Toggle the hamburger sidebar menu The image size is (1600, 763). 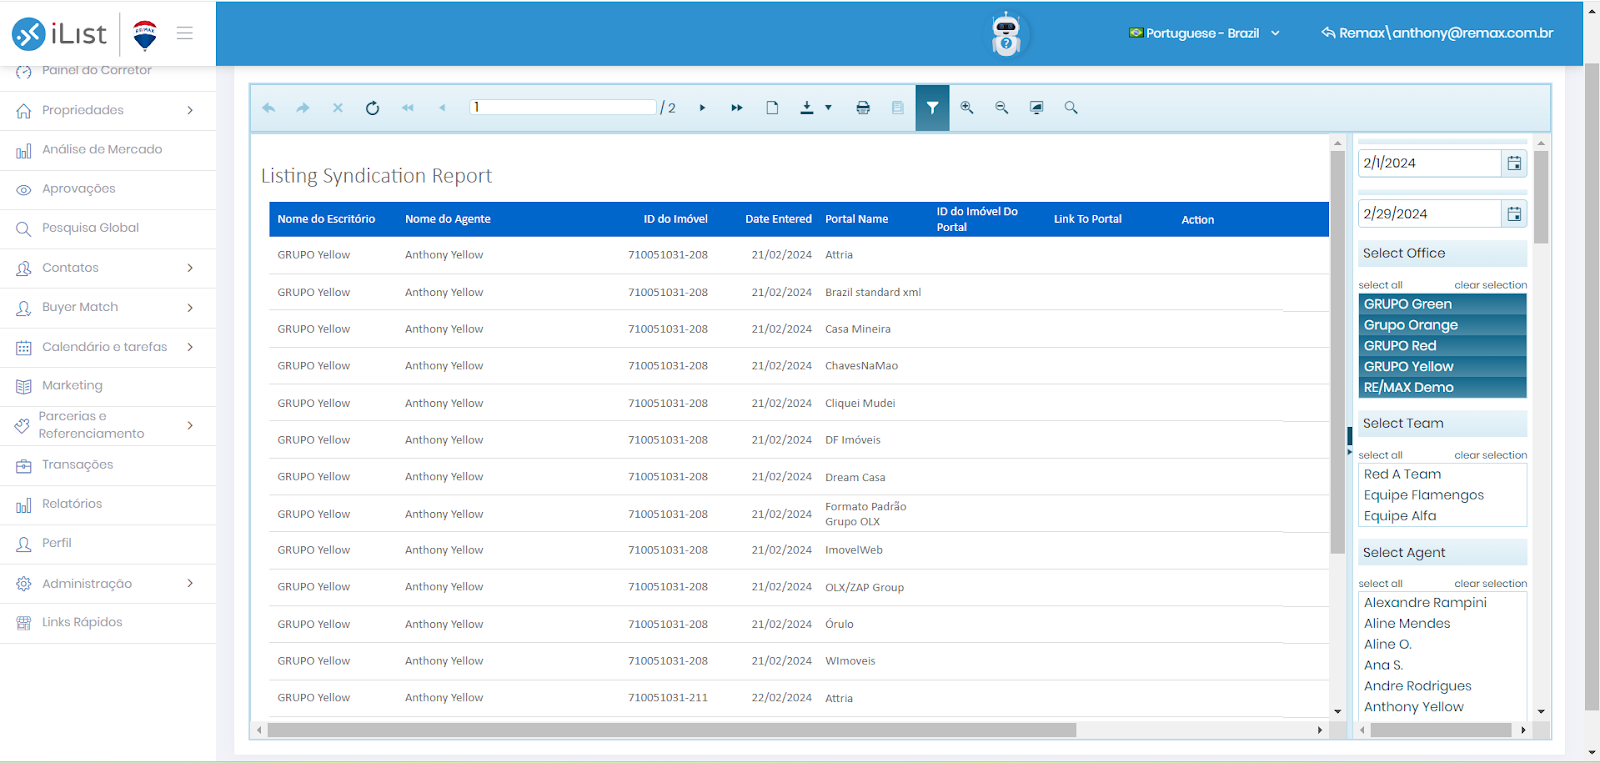coord(185,33)
